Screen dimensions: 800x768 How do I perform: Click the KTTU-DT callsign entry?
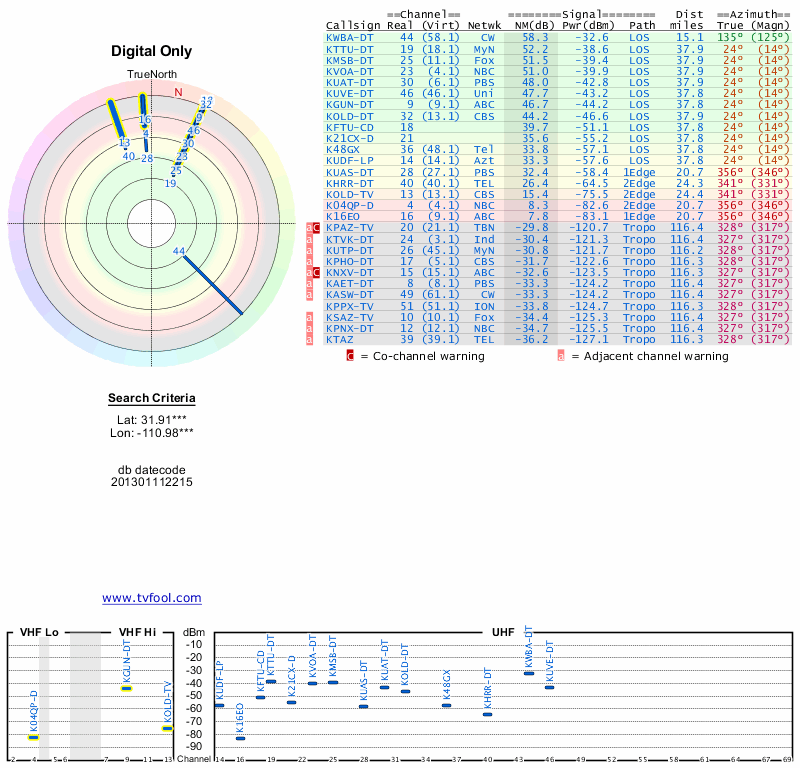[x=349, y=49]
